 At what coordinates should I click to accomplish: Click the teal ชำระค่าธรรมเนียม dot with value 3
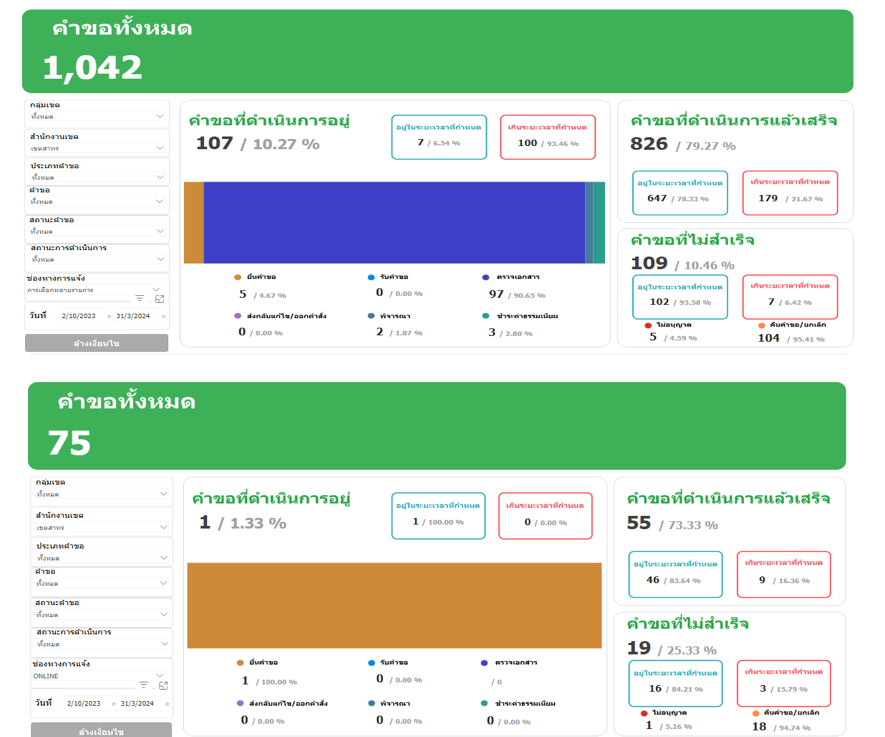(x=486, y=316)
